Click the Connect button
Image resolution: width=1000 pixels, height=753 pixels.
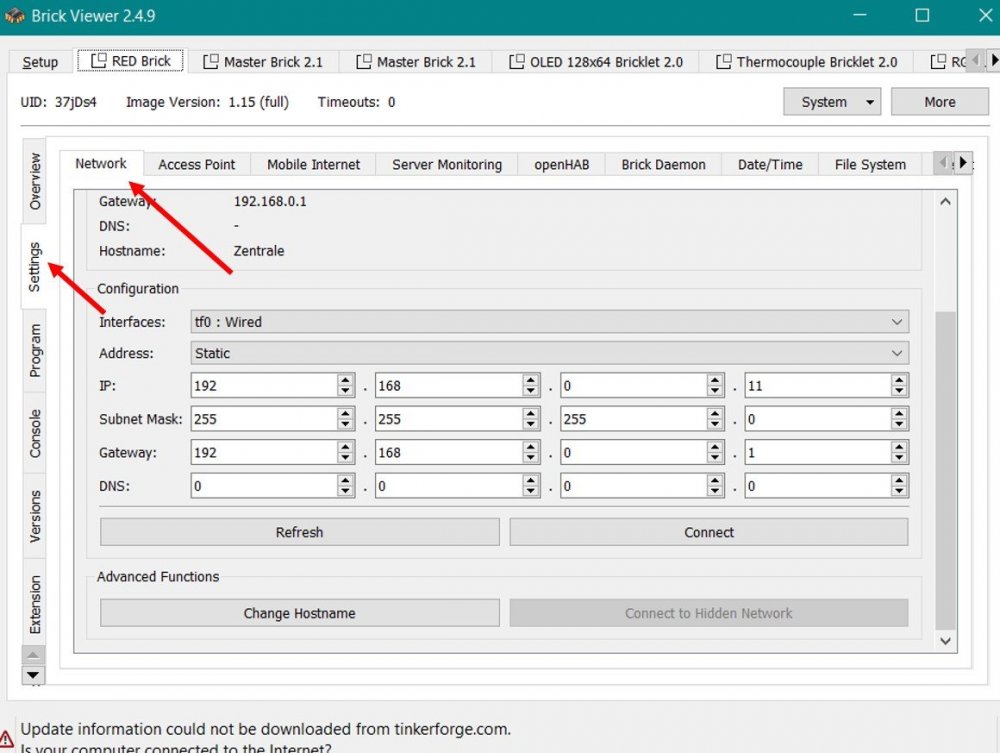click(x=709, y=532)
